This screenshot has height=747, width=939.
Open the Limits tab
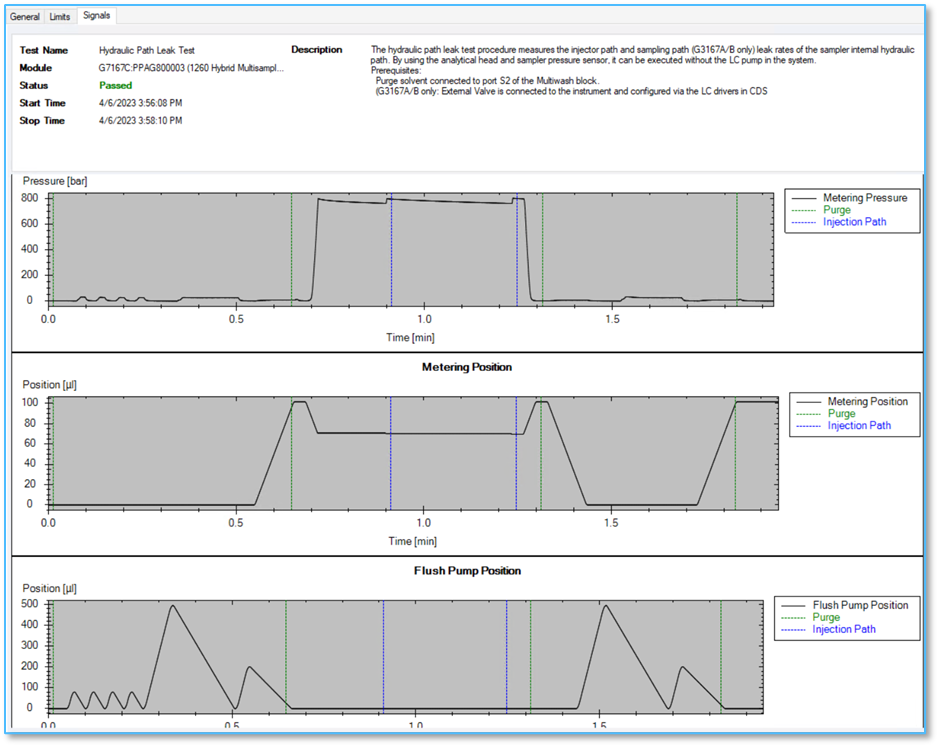tap(59, 16)
